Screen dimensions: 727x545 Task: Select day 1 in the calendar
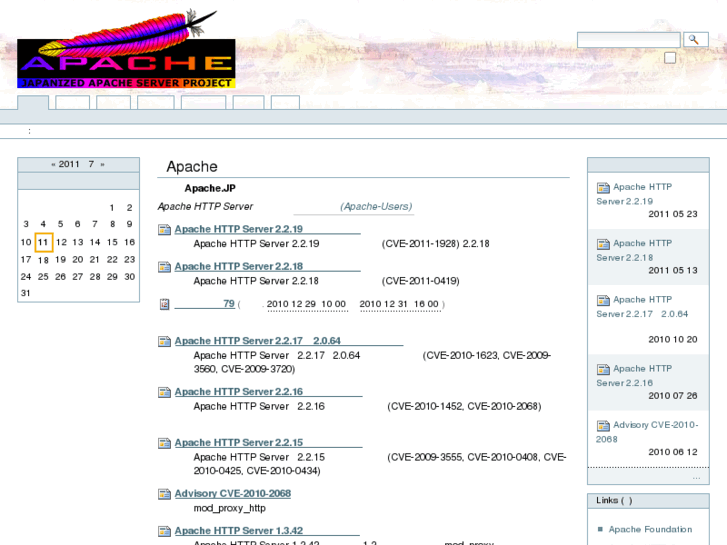click(x=112, y=208)
